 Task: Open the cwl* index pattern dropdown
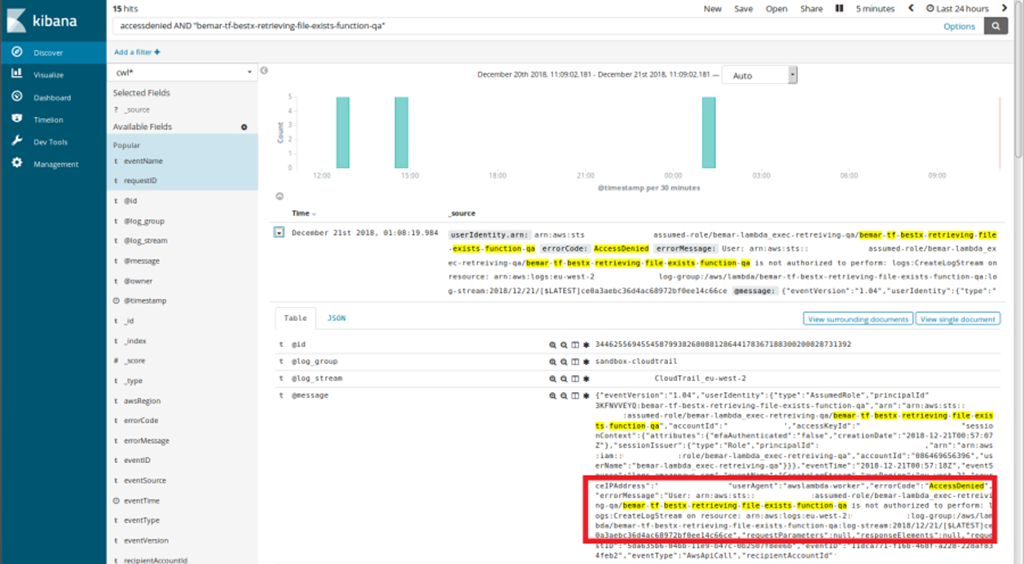[x=182, y=73]
